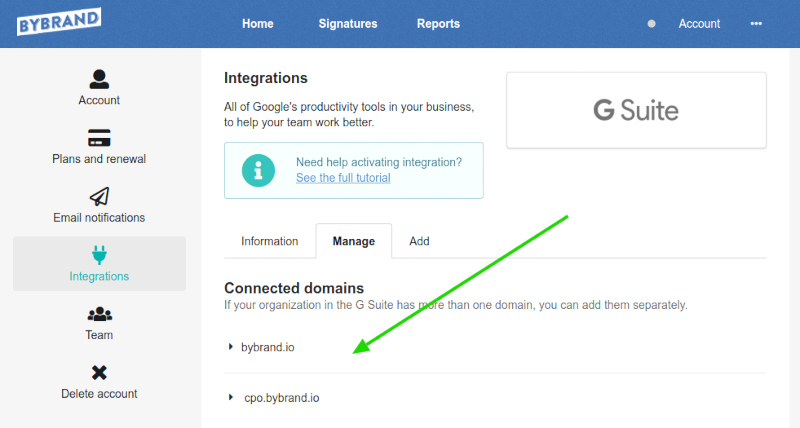This screenshot has width=800, height=428.
Task: Click the bybrand.io domain text
Action: click(x=267, y=347)
